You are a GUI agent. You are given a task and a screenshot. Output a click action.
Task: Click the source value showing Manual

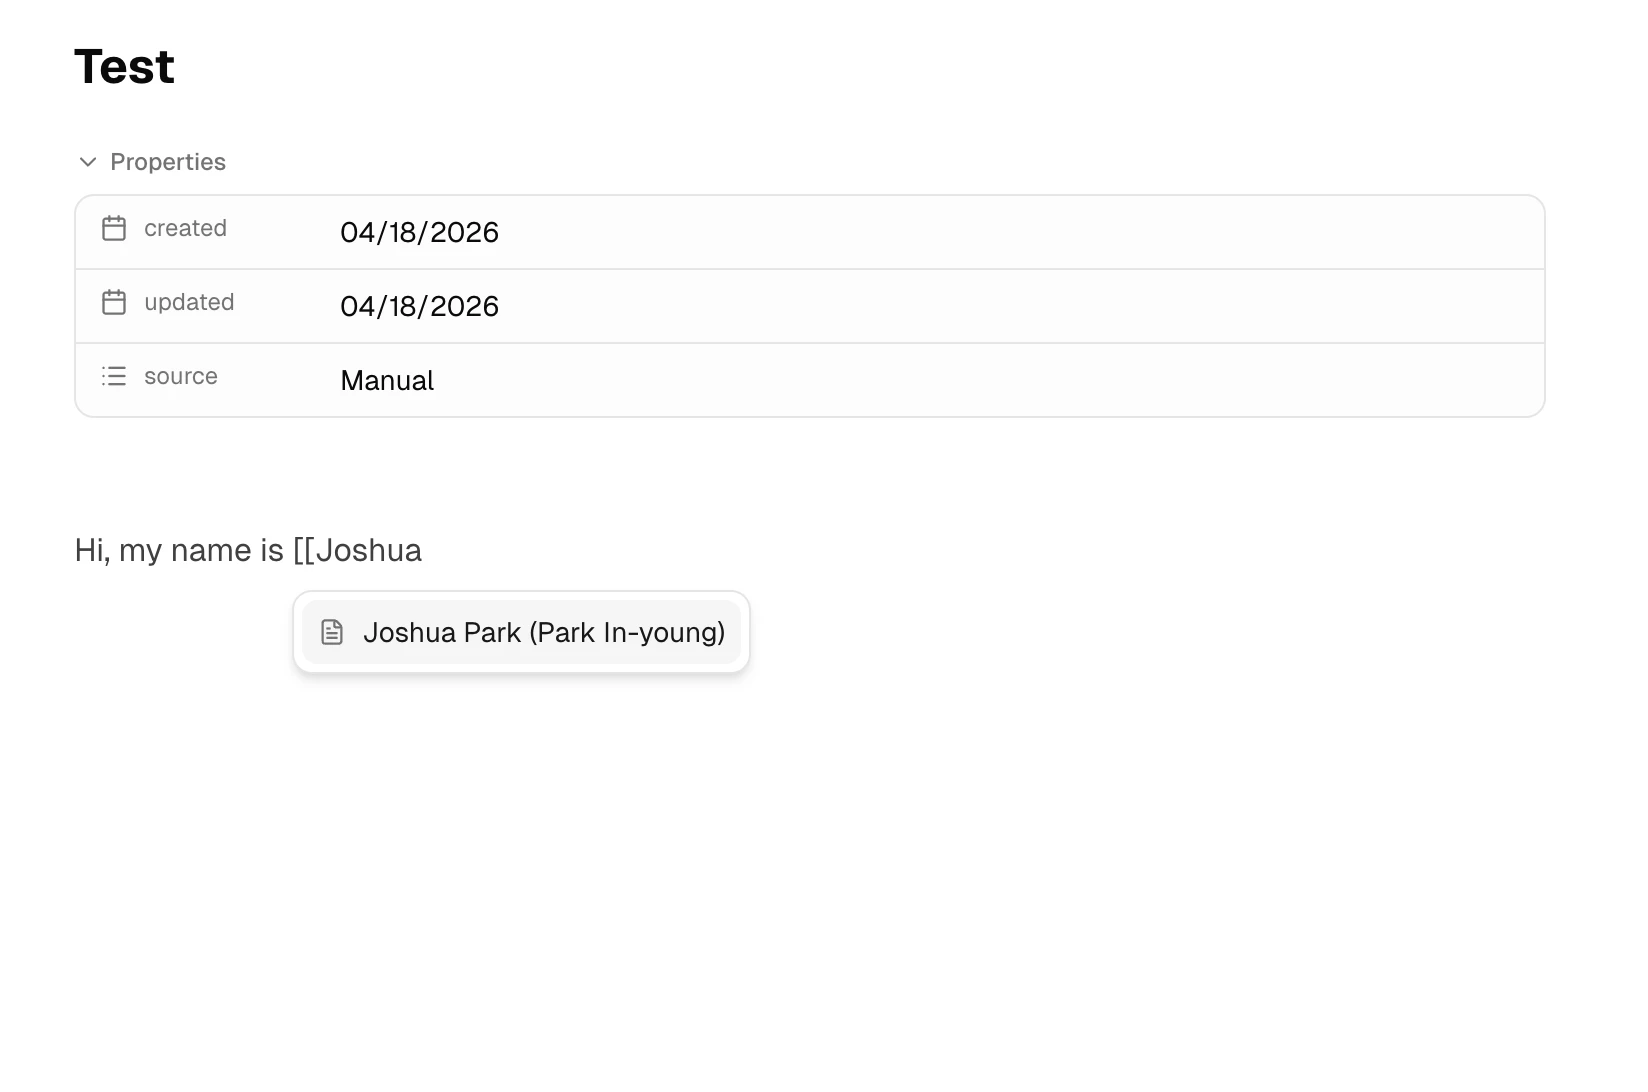coord(387,380)
